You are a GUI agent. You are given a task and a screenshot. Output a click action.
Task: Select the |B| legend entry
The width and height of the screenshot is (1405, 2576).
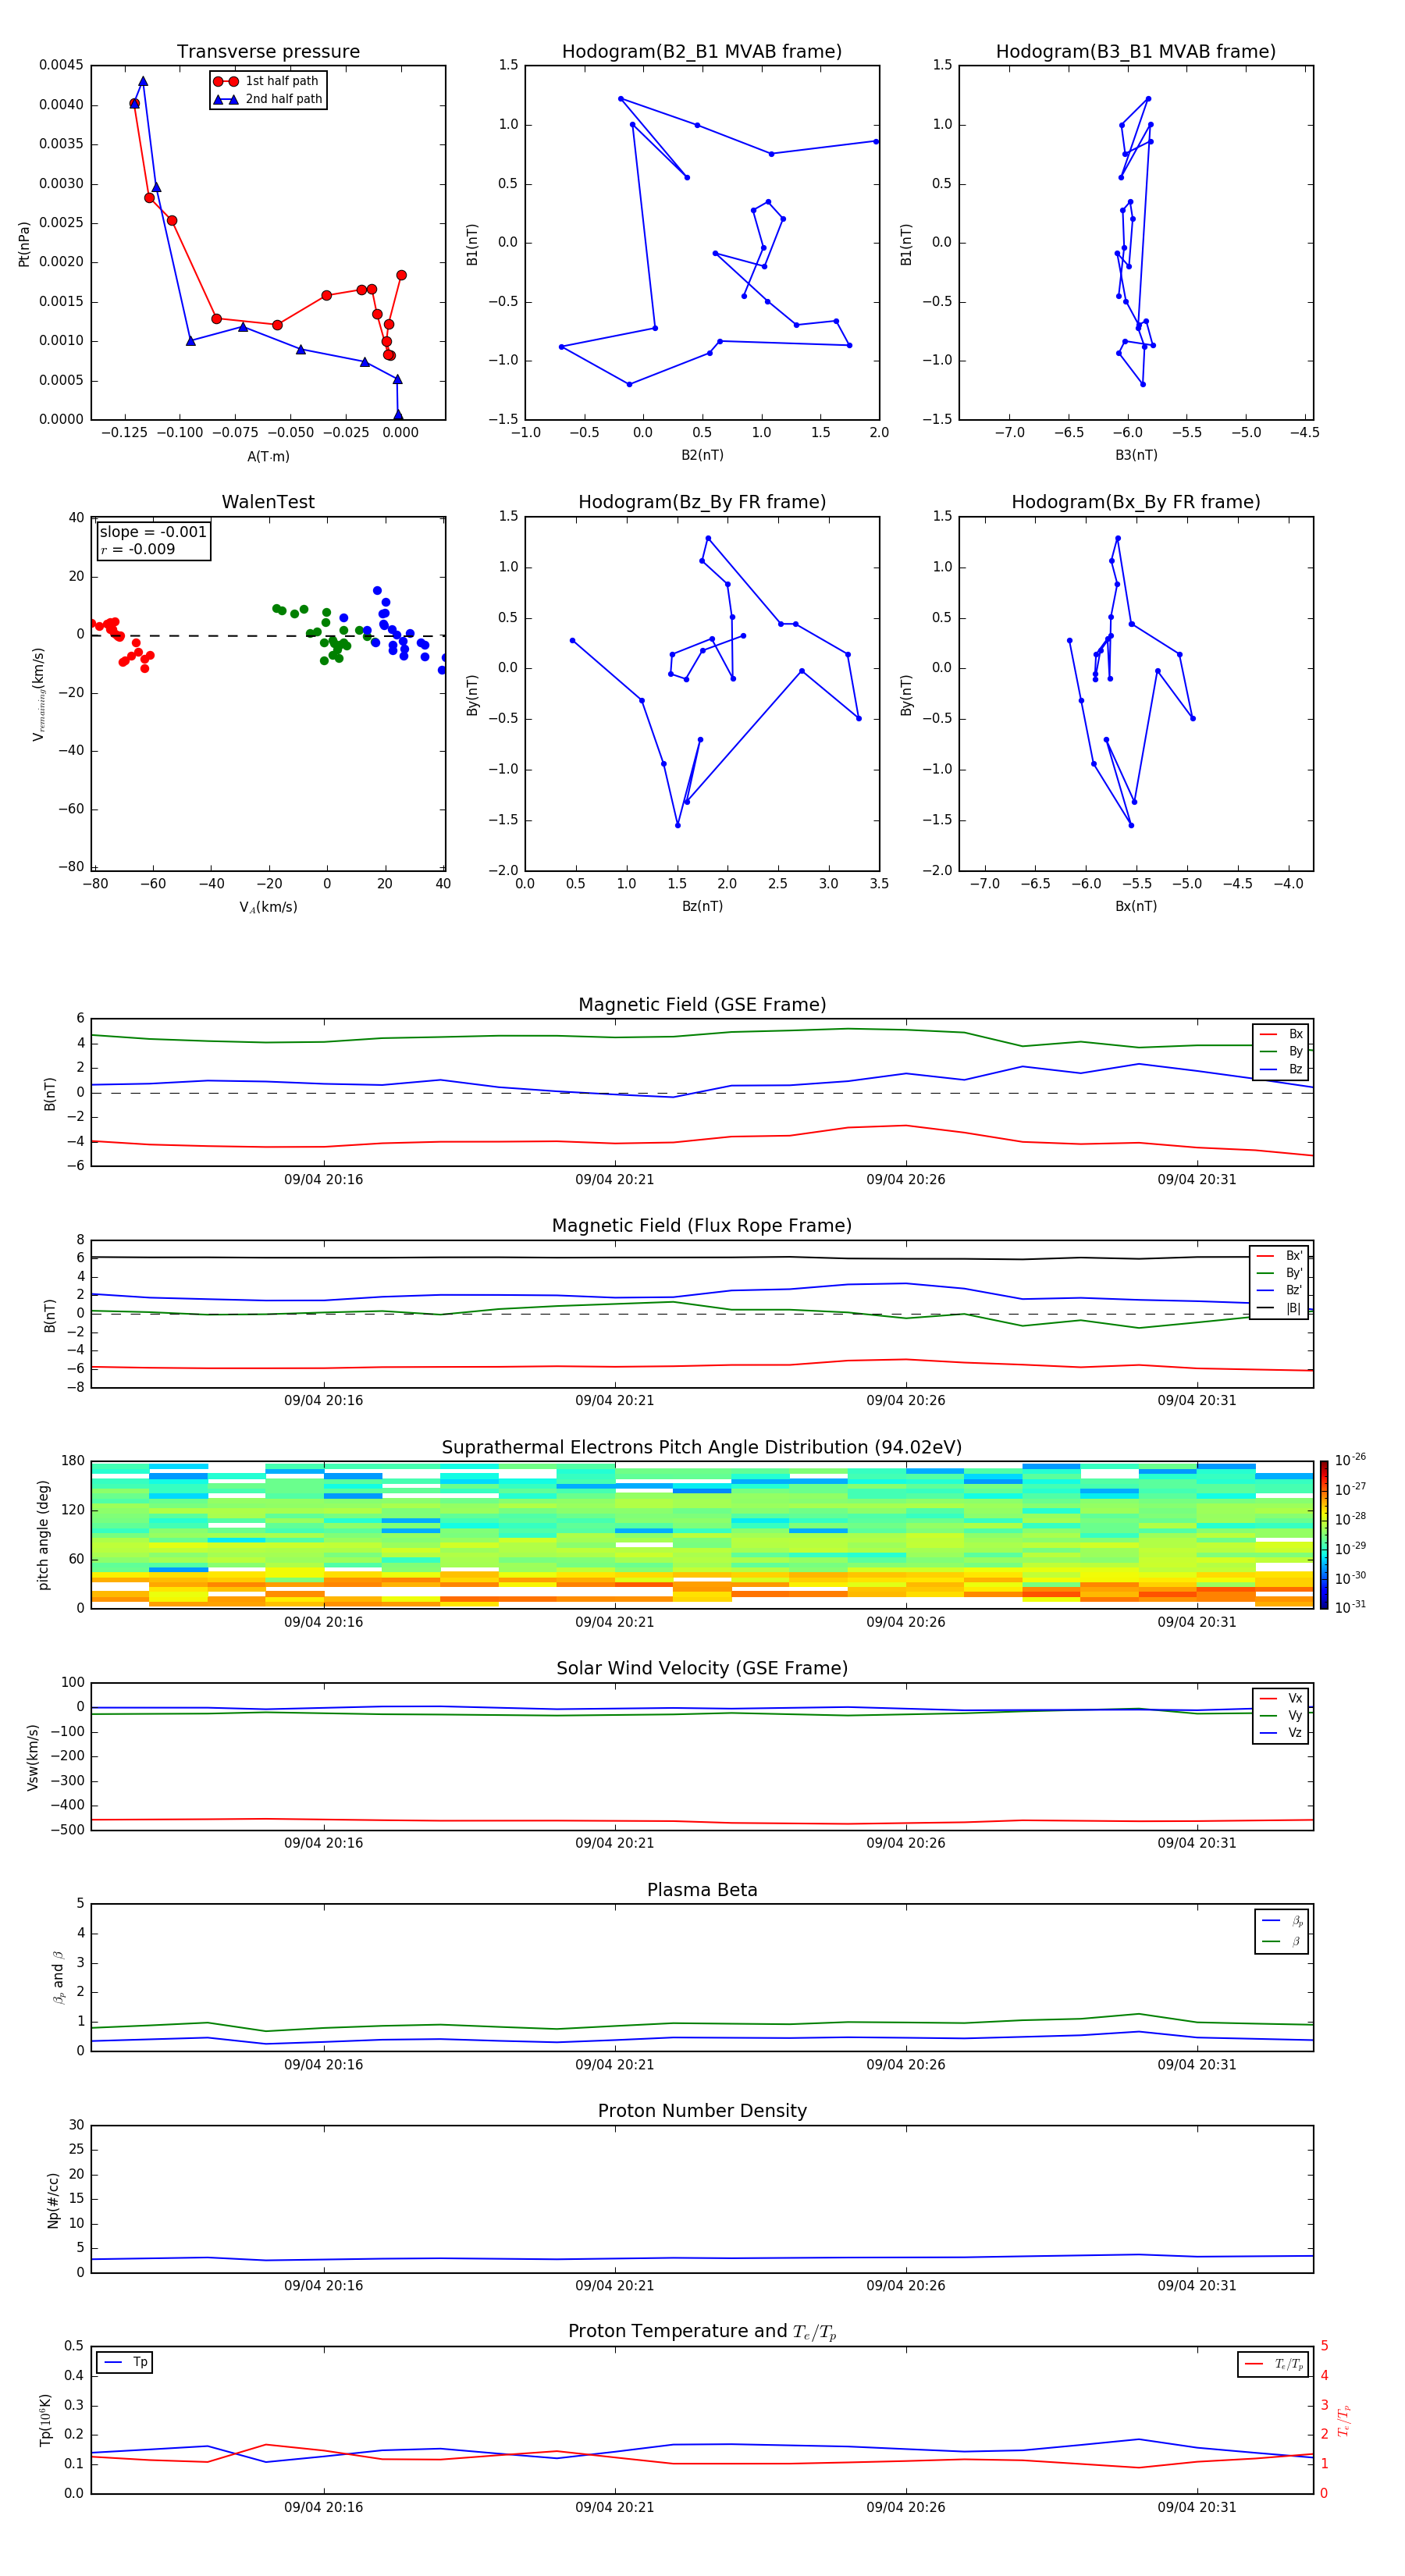pos(1279,1308)
